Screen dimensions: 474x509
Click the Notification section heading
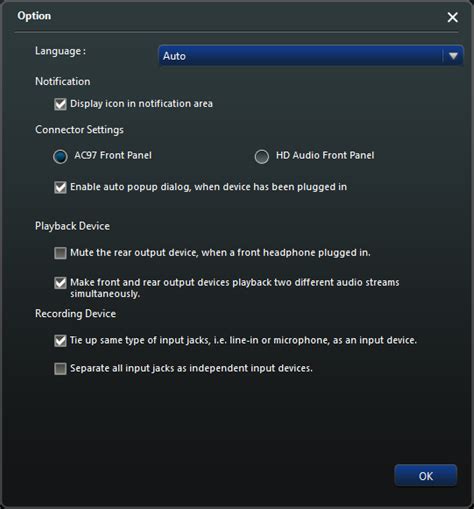63,81
